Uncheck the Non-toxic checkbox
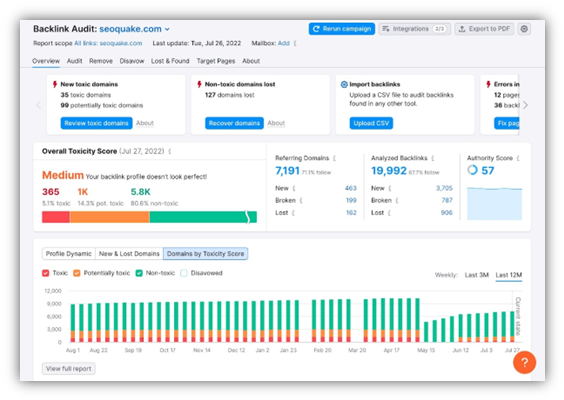The height and width of the screenshot is (400, 564). pyautogui.click(x=139, y=273)
